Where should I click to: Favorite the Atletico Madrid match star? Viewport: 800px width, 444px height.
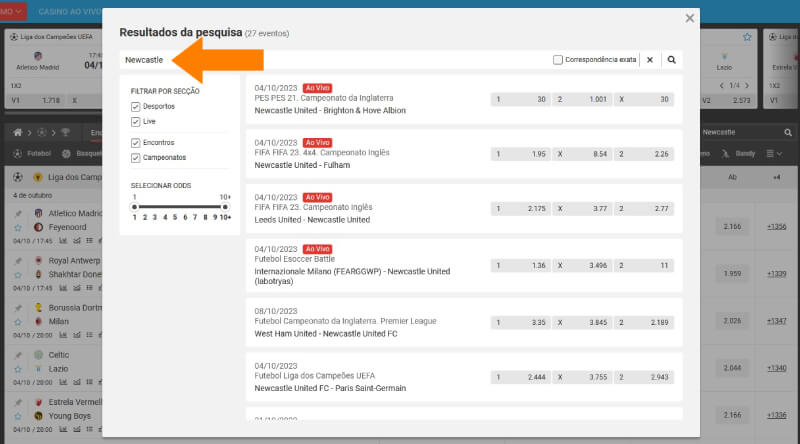coord(18,228)
